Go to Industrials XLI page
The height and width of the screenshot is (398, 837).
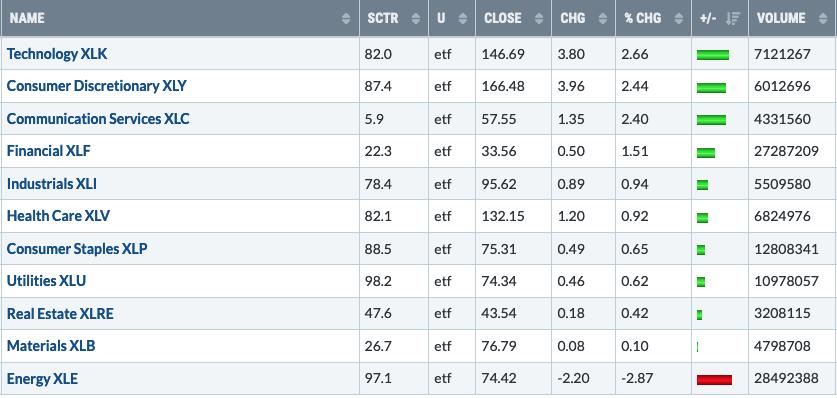pyautogui.click(x=52, y=184)
